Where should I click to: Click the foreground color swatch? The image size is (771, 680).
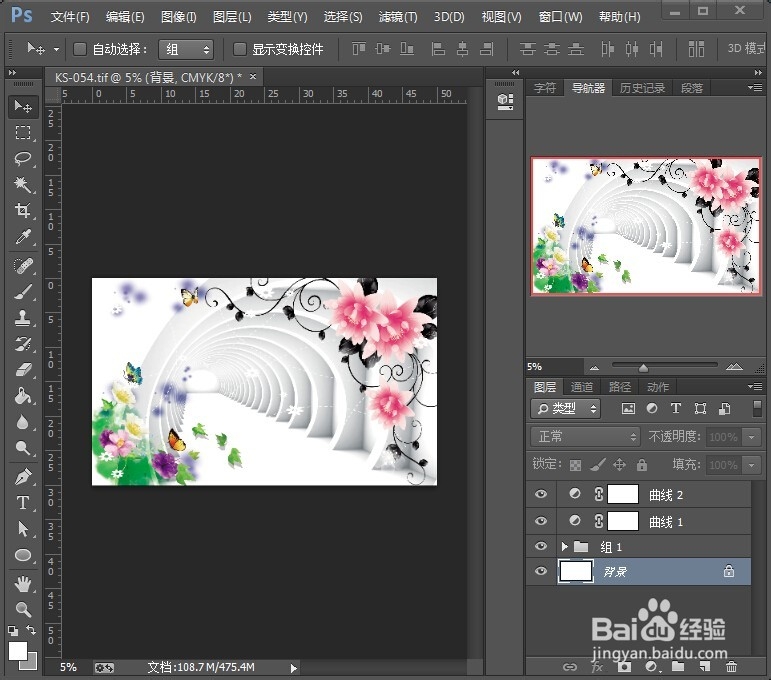click(18, 651)
